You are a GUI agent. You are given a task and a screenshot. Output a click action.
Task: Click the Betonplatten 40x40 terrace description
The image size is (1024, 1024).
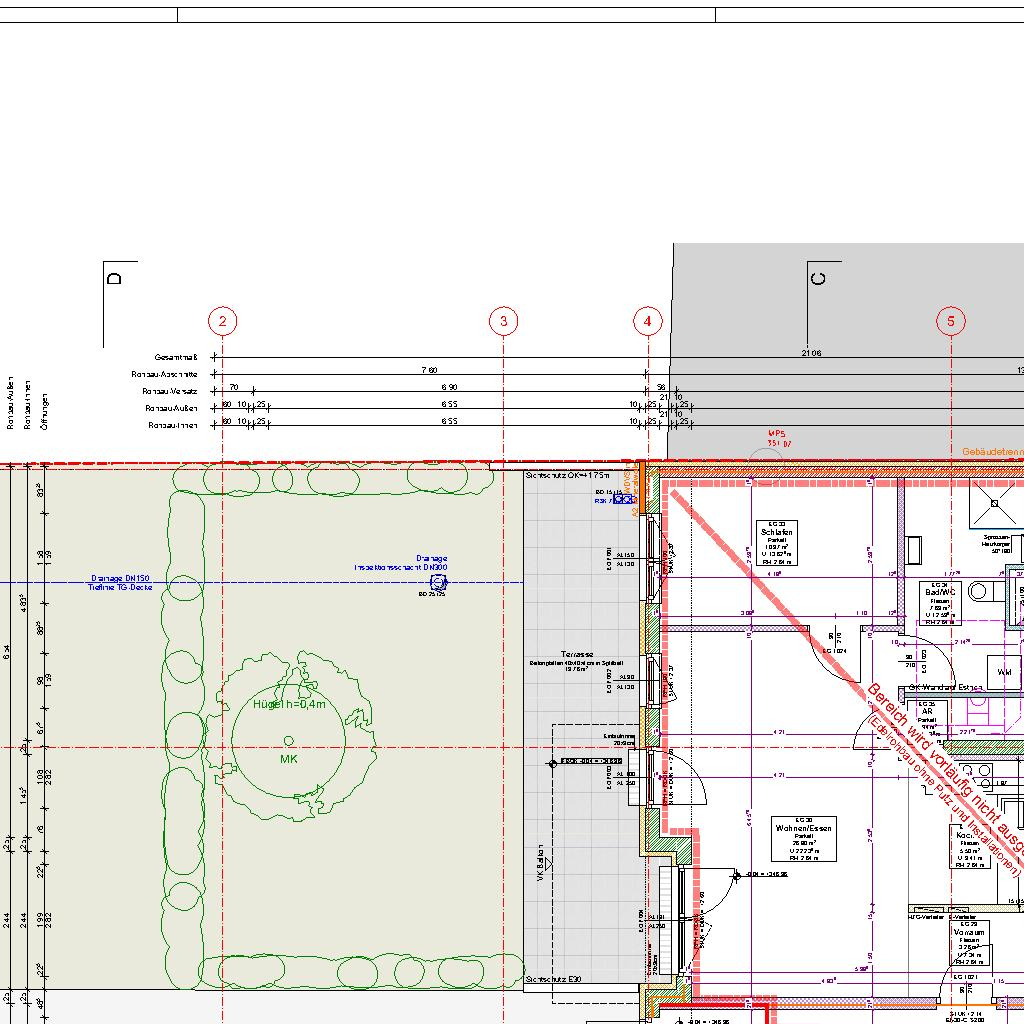click(x=577, y=663)
